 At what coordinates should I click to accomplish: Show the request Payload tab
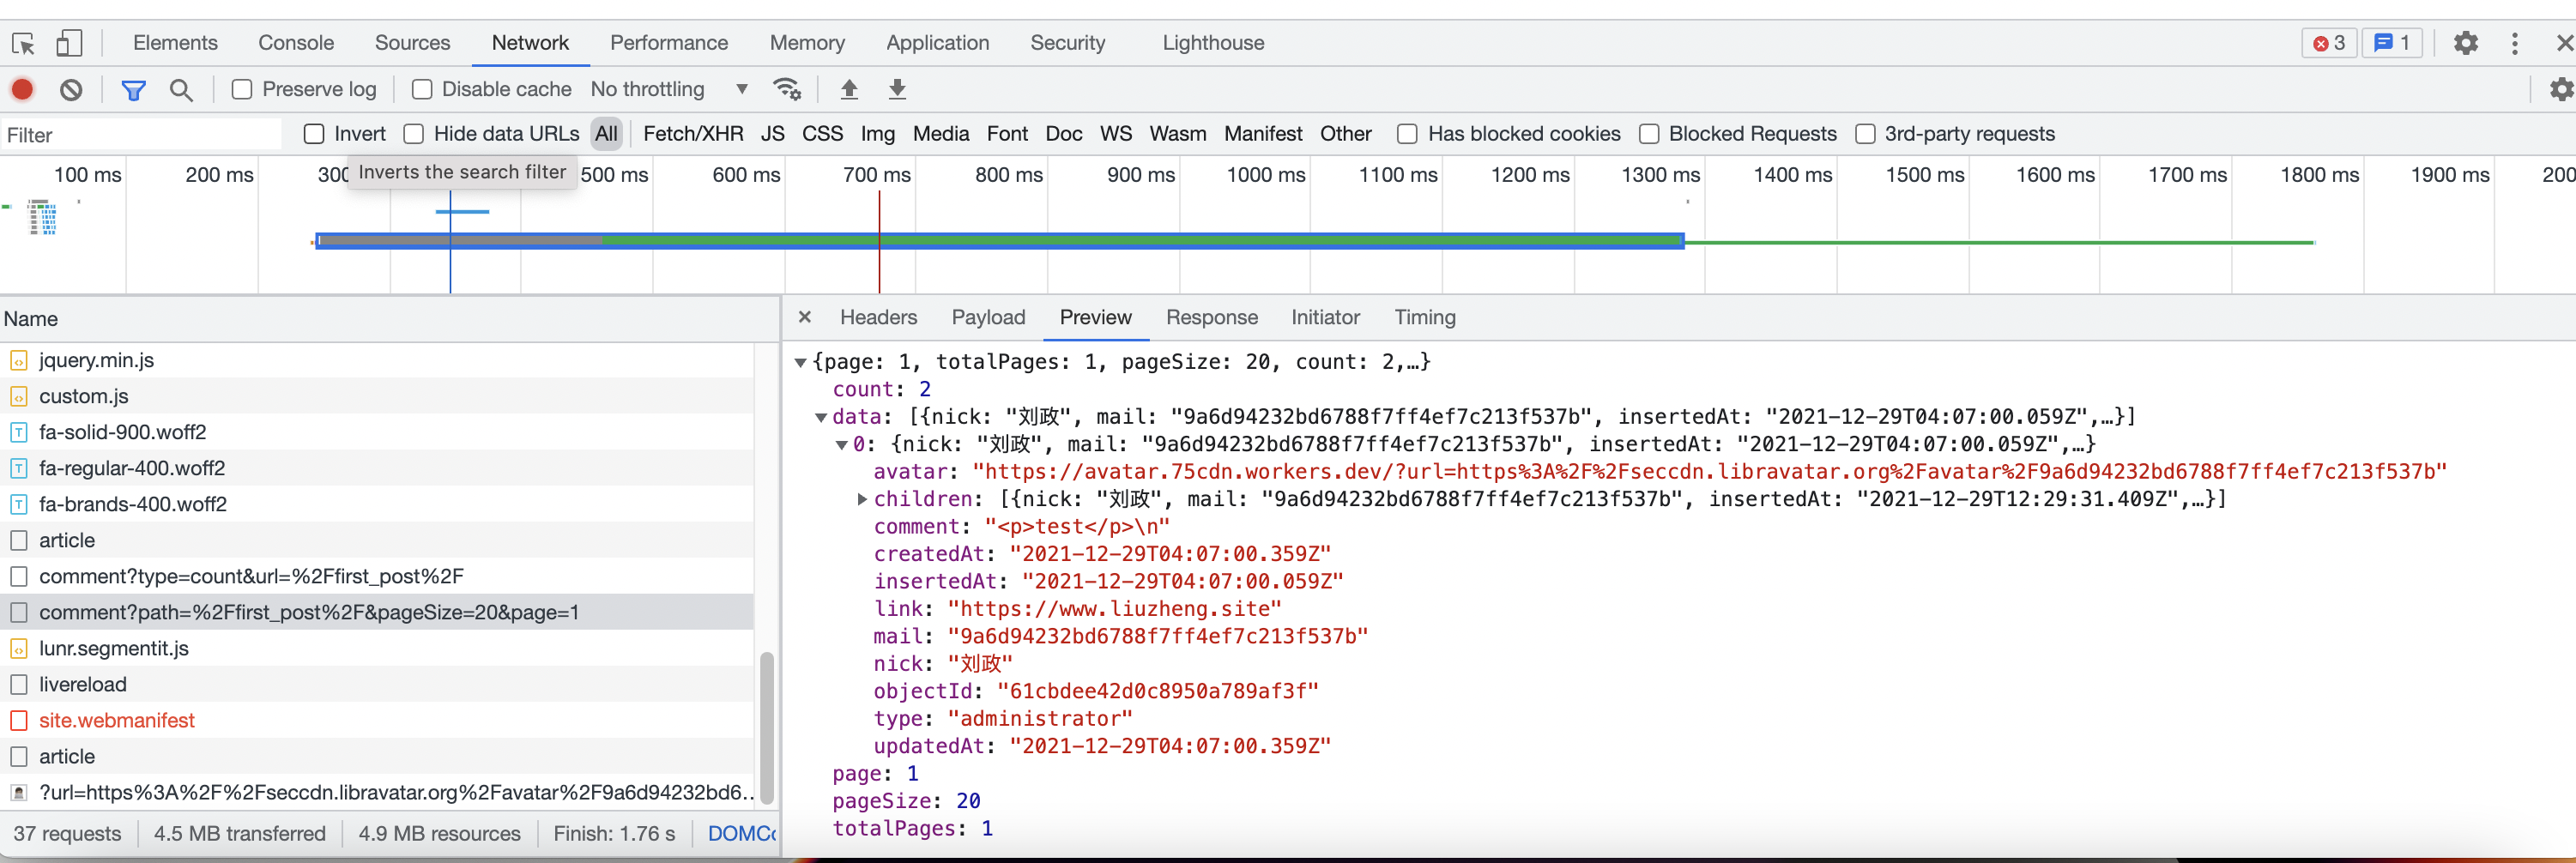988,317
